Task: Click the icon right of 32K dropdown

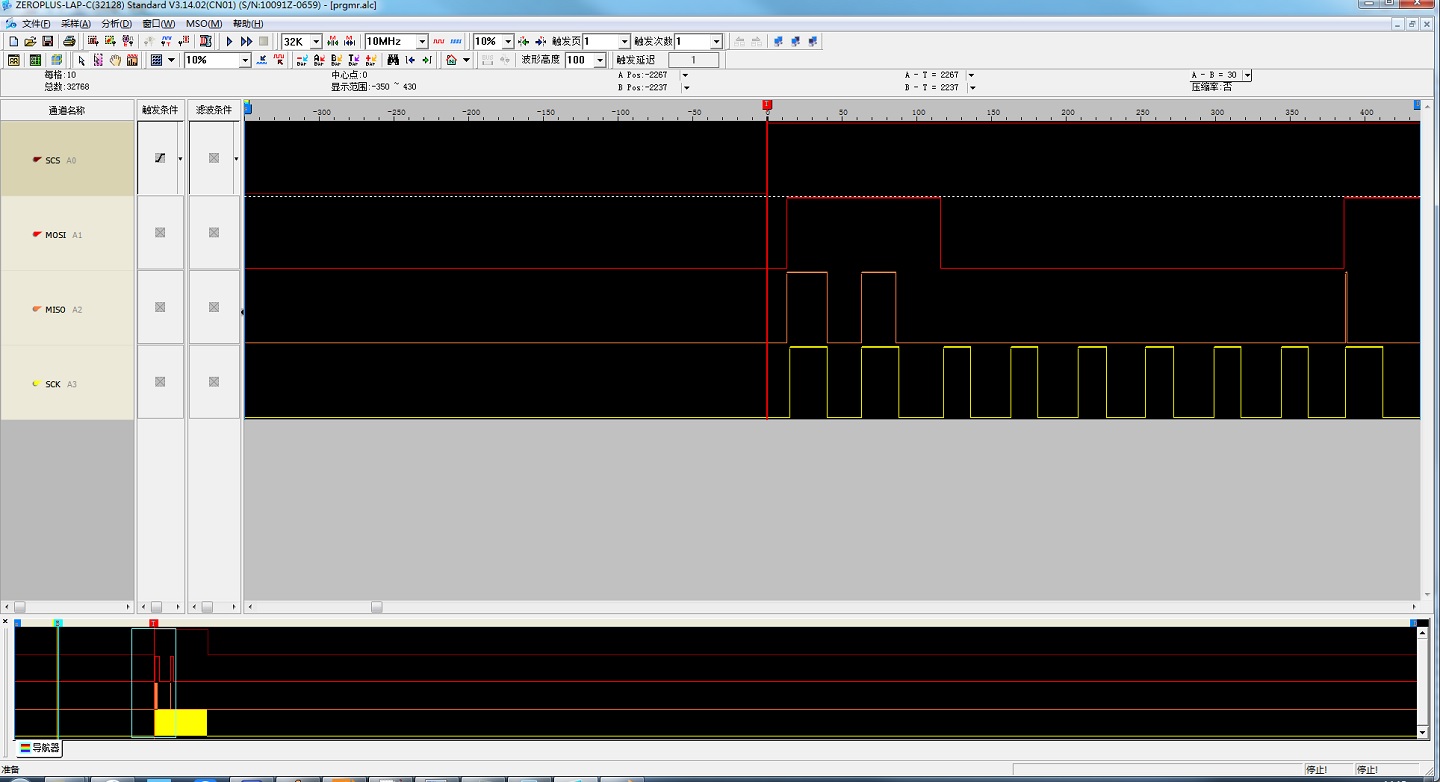Action: pyautogui.click(x=333, y=41)
